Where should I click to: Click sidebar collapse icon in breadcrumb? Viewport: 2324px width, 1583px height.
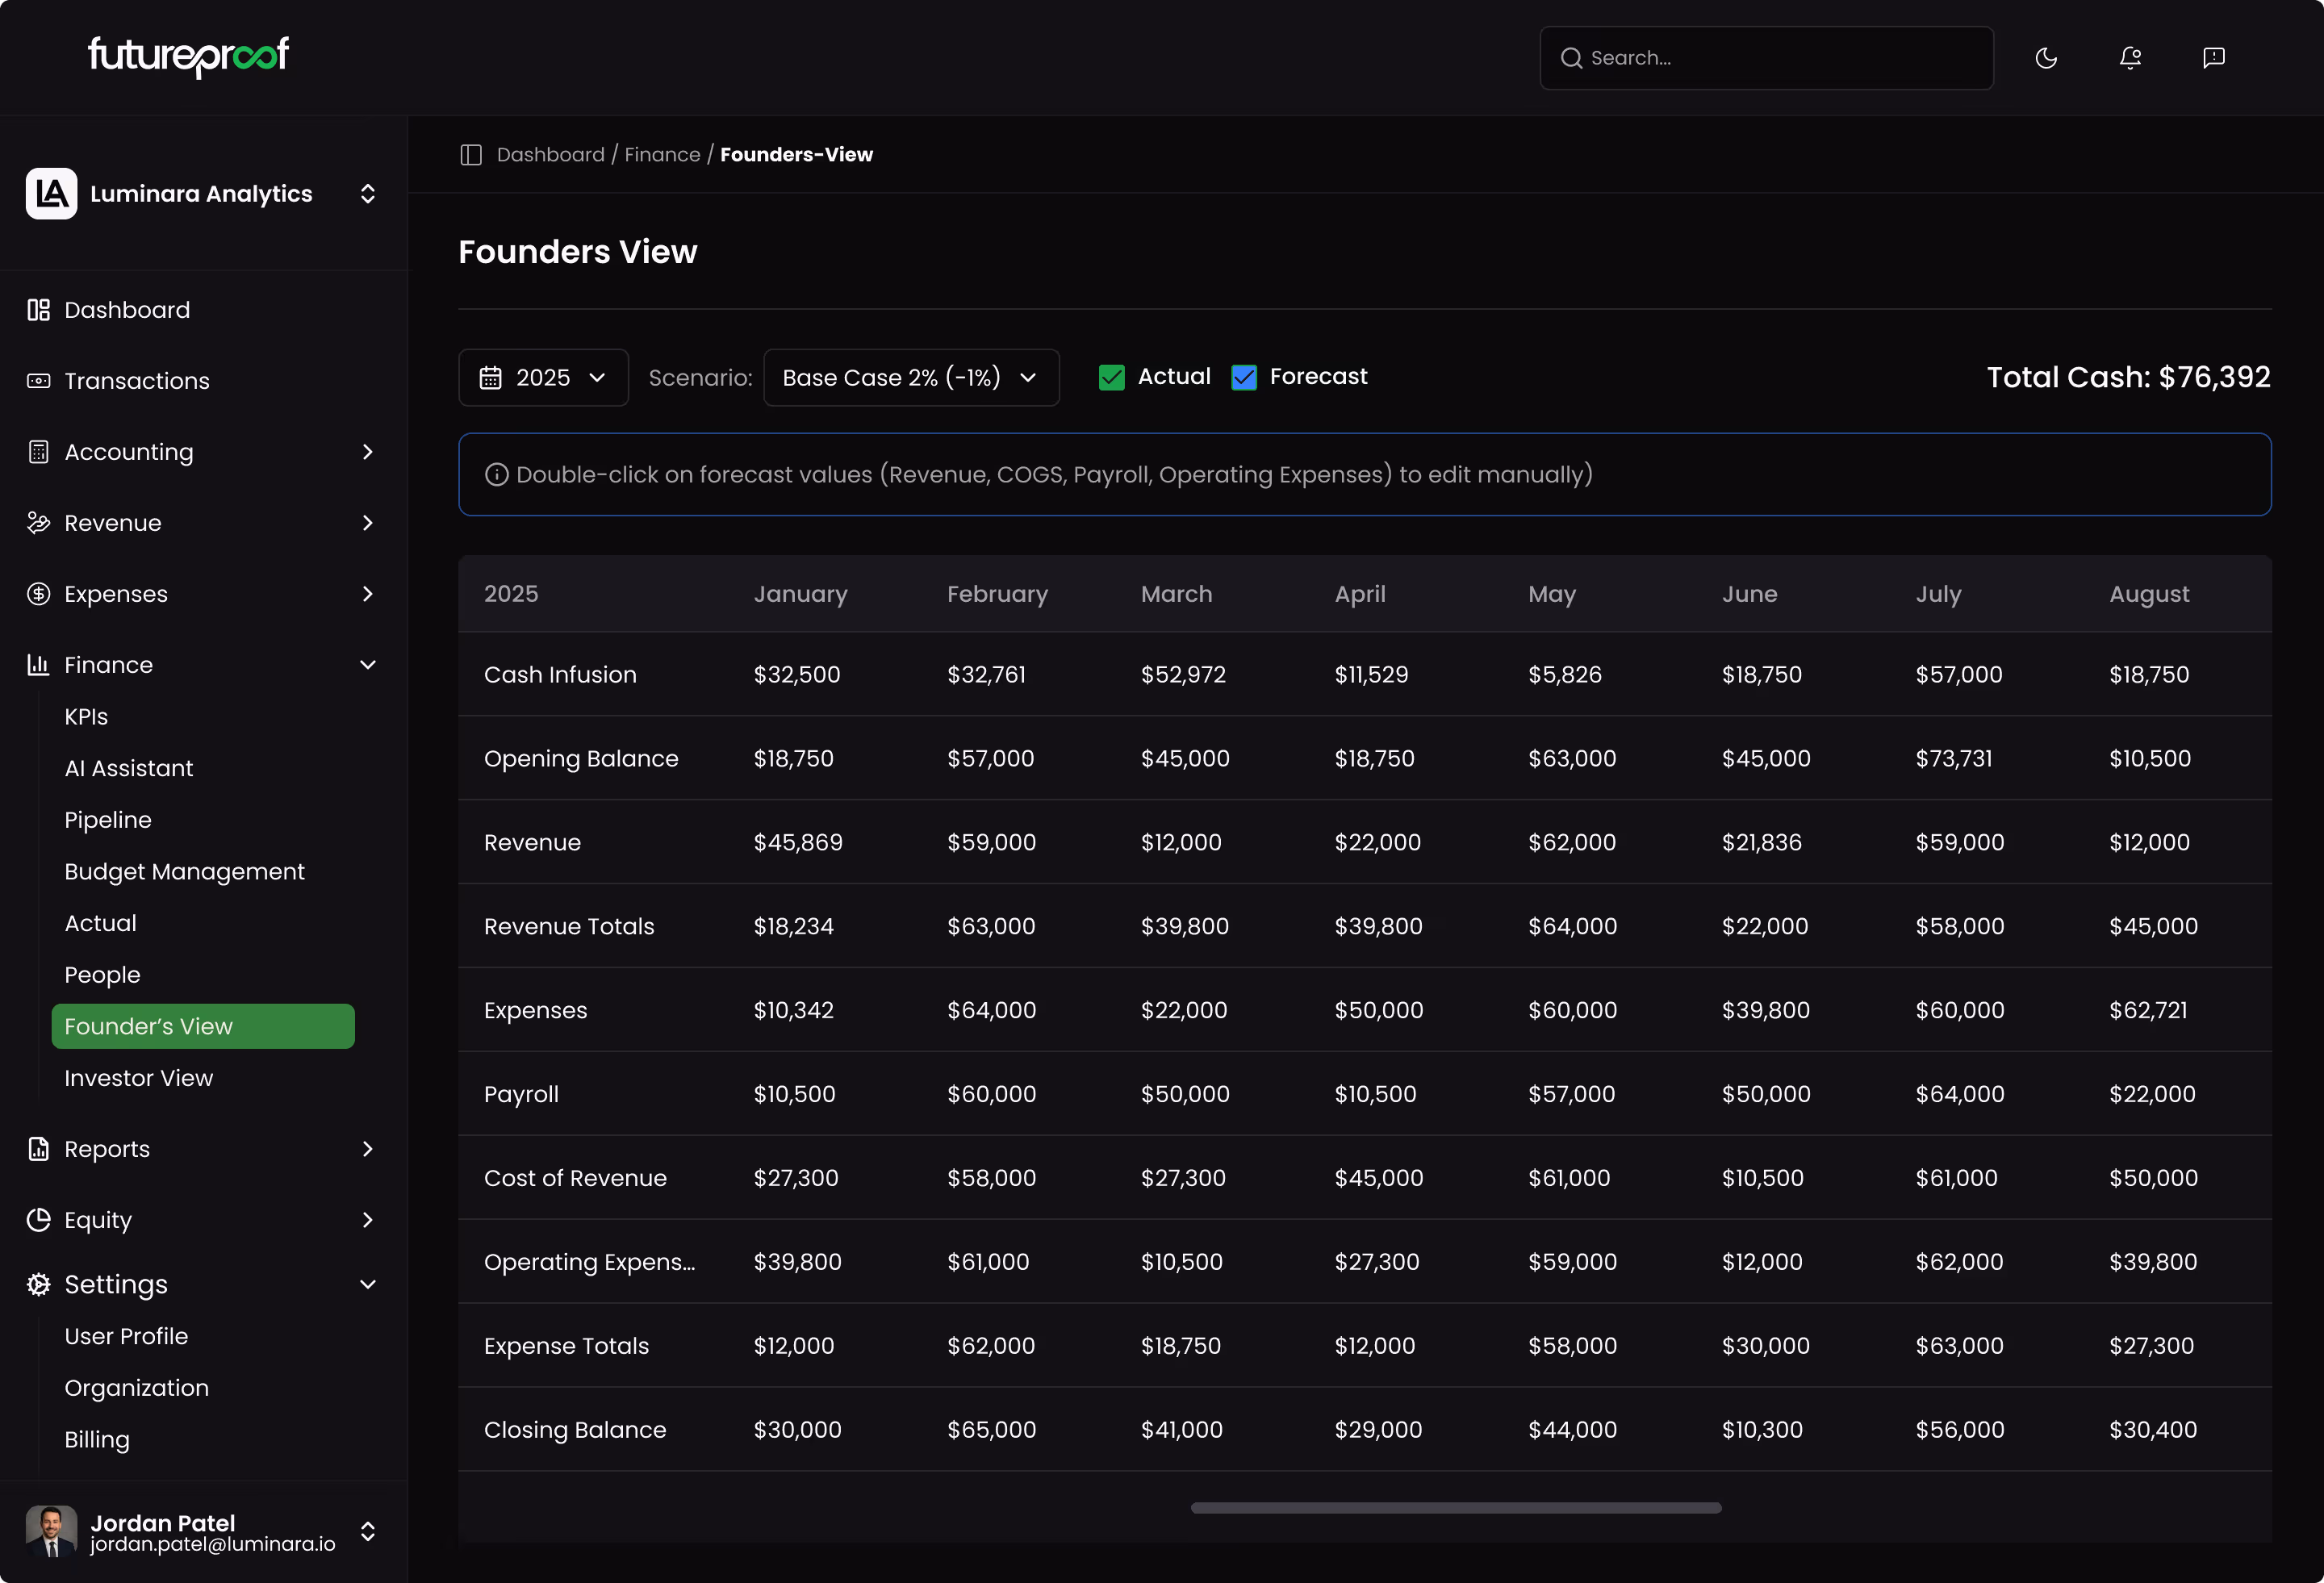coord(471,155)
